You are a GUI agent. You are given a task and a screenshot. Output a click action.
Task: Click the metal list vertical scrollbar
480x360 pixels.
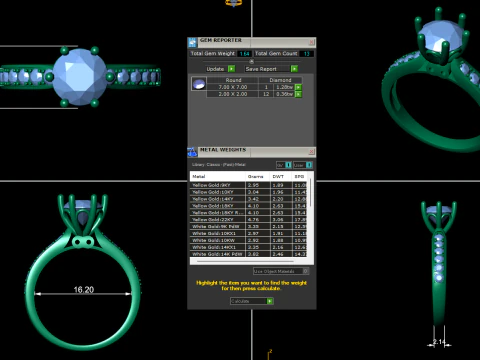pyautogui.click(x=311, y=192)
